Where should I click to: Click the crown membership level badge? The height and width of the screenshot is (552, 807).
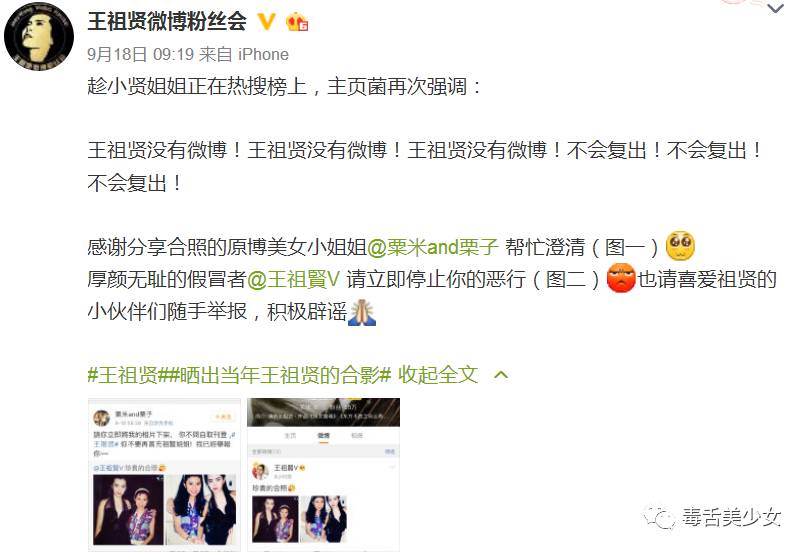point(297,22)
